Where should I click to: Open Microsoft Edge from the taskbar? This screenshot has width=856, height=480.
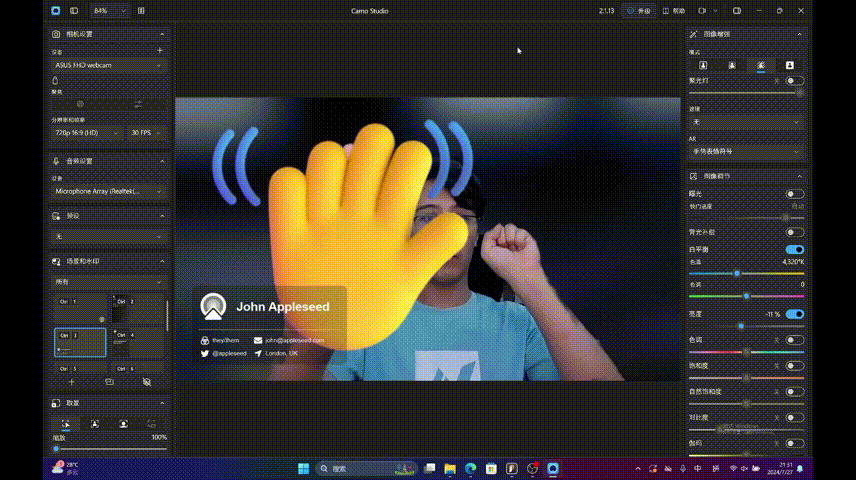click(470, 468)
